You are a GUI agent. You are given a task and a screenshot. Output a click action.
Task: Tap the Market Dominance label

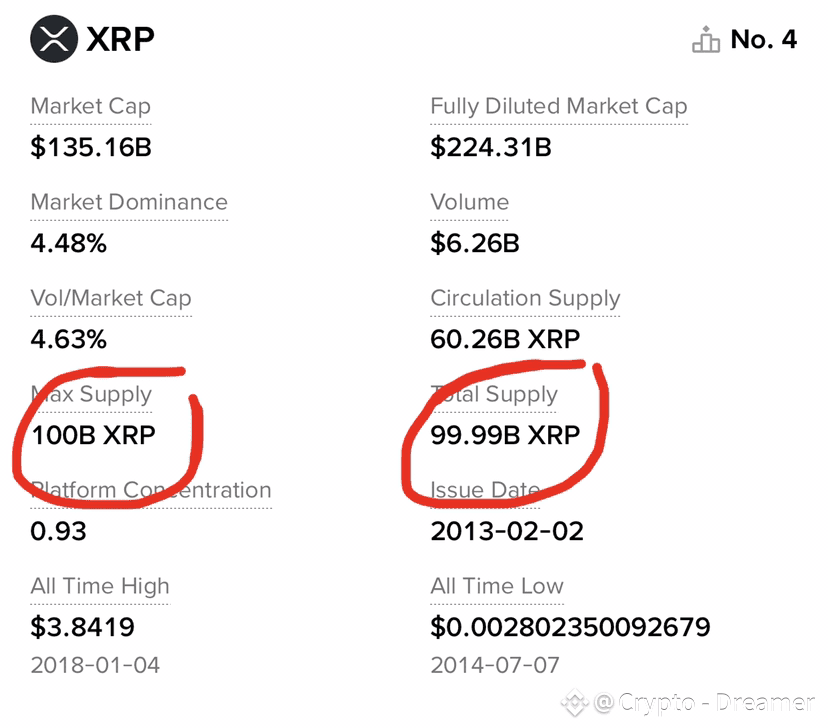pos(129,202)
